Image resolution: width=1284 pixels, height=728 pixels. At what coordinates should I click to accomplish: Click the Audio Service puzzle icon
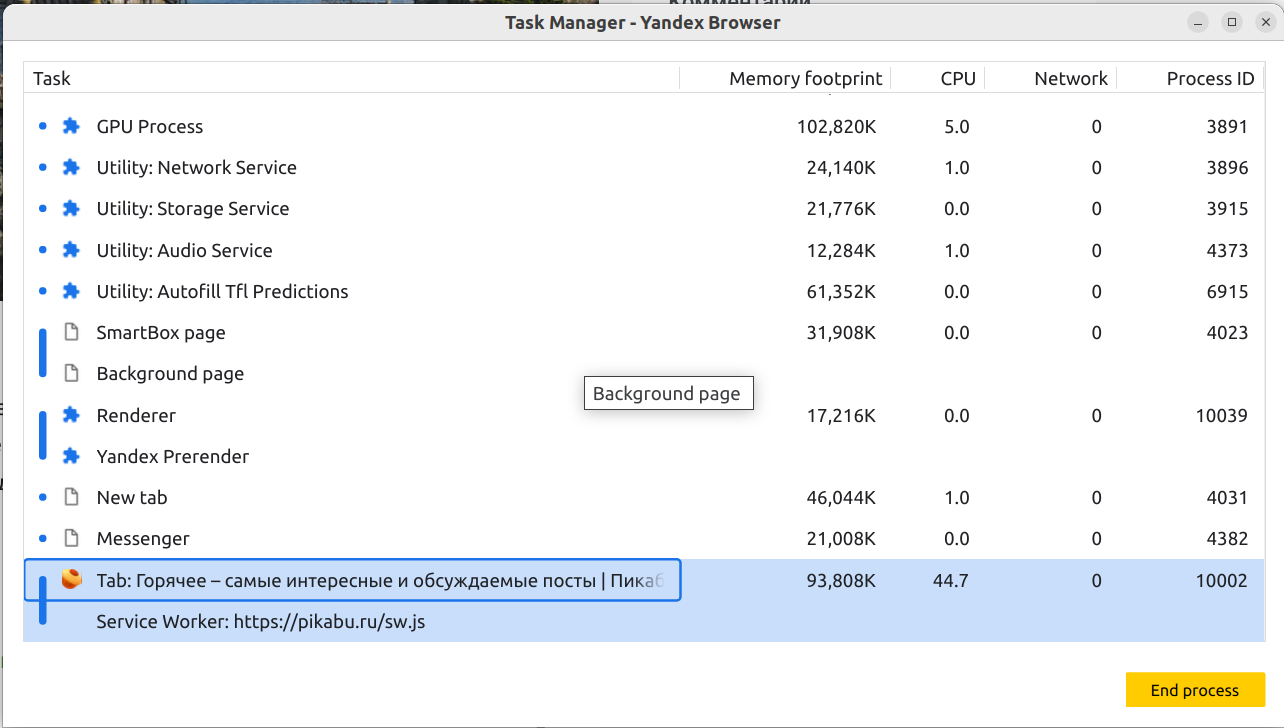[x=71, y=250]
